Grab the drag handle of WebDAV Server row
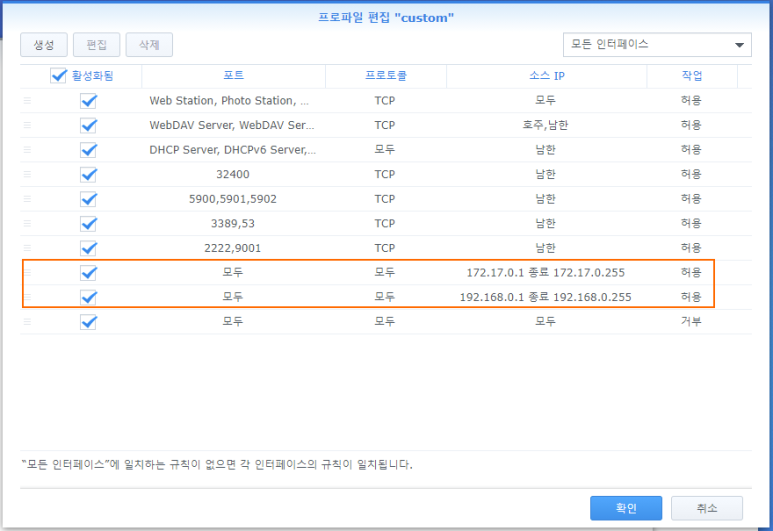Image resolution: width=773 pixels, height=531 pixels. pyautogui.click(x=28, y=125)
